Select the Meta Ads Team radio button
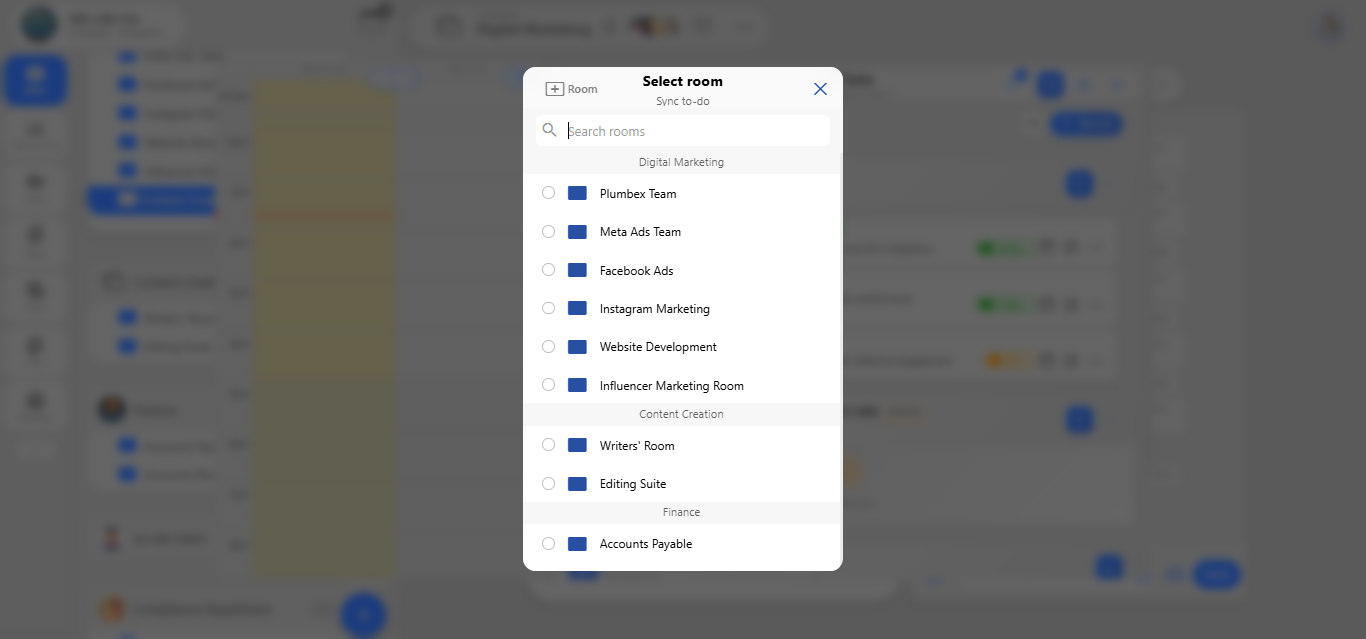1366x639 pixels. coord(548,231)
